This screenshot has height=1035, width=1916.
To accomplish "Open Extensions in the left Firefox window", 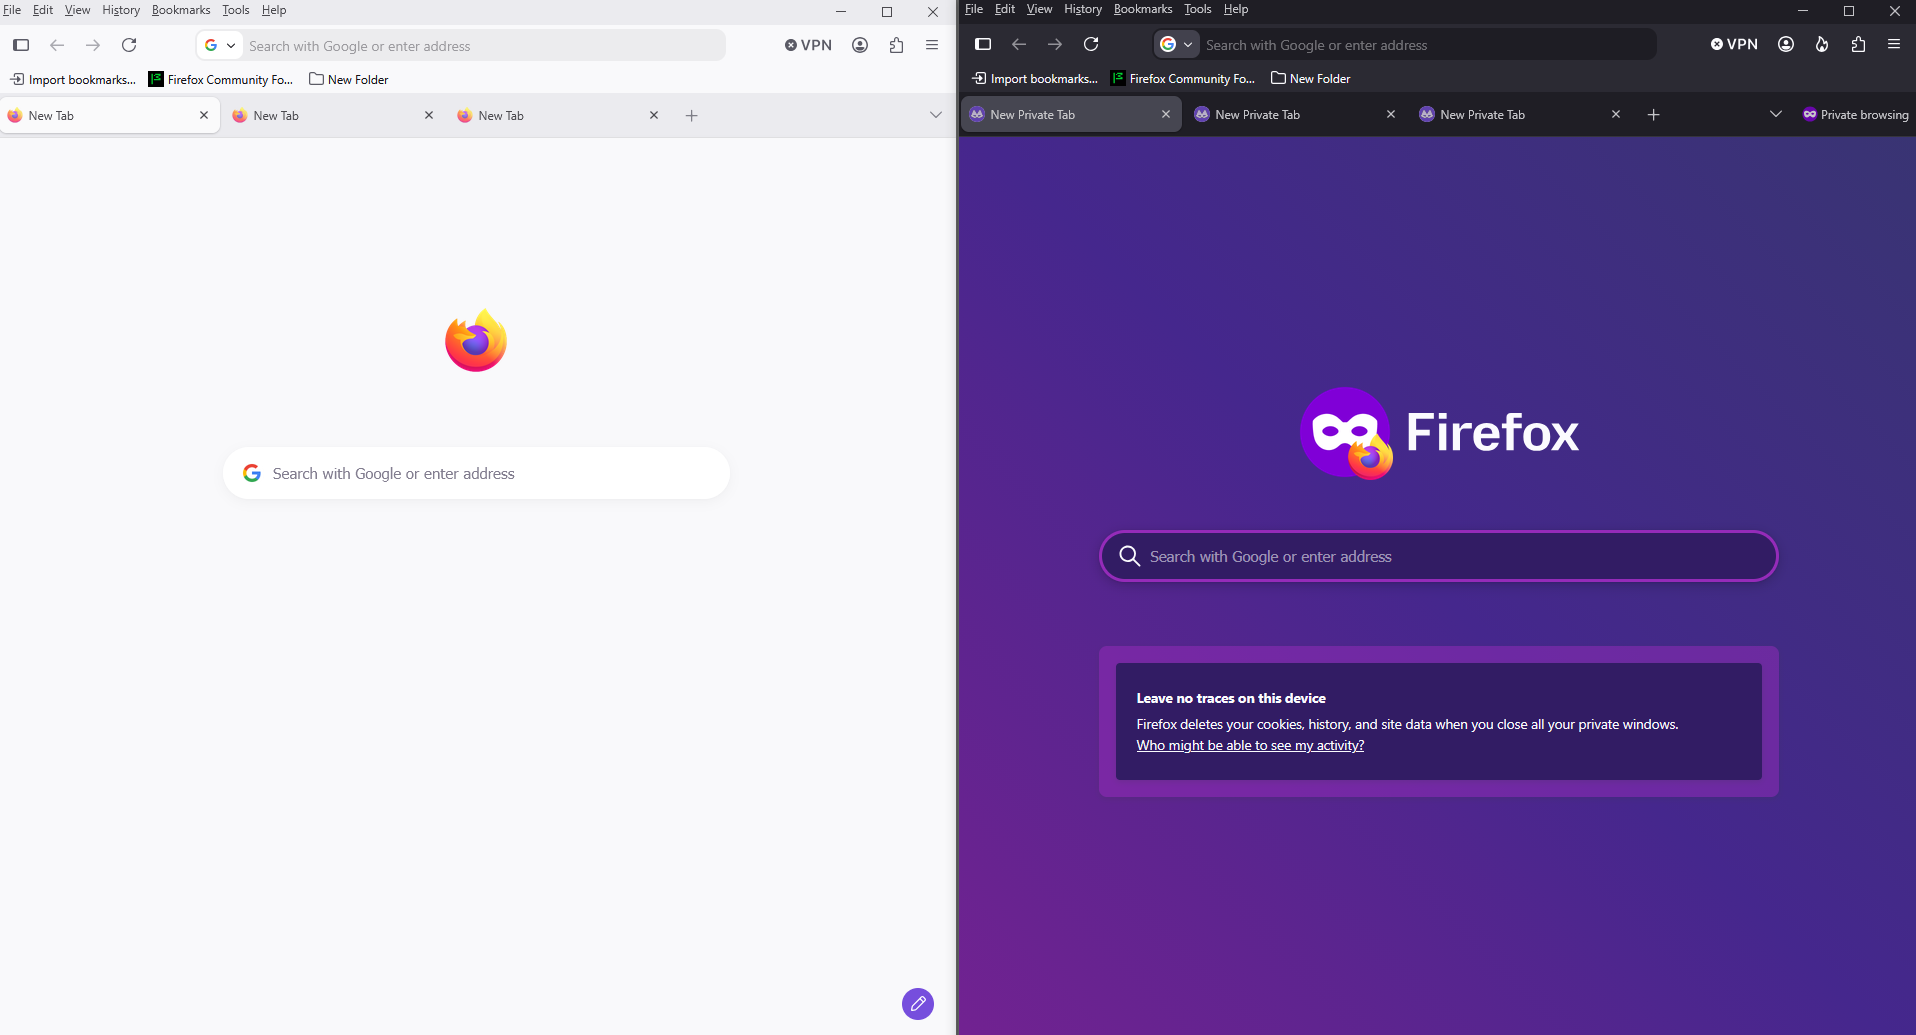I will (896, 45).
